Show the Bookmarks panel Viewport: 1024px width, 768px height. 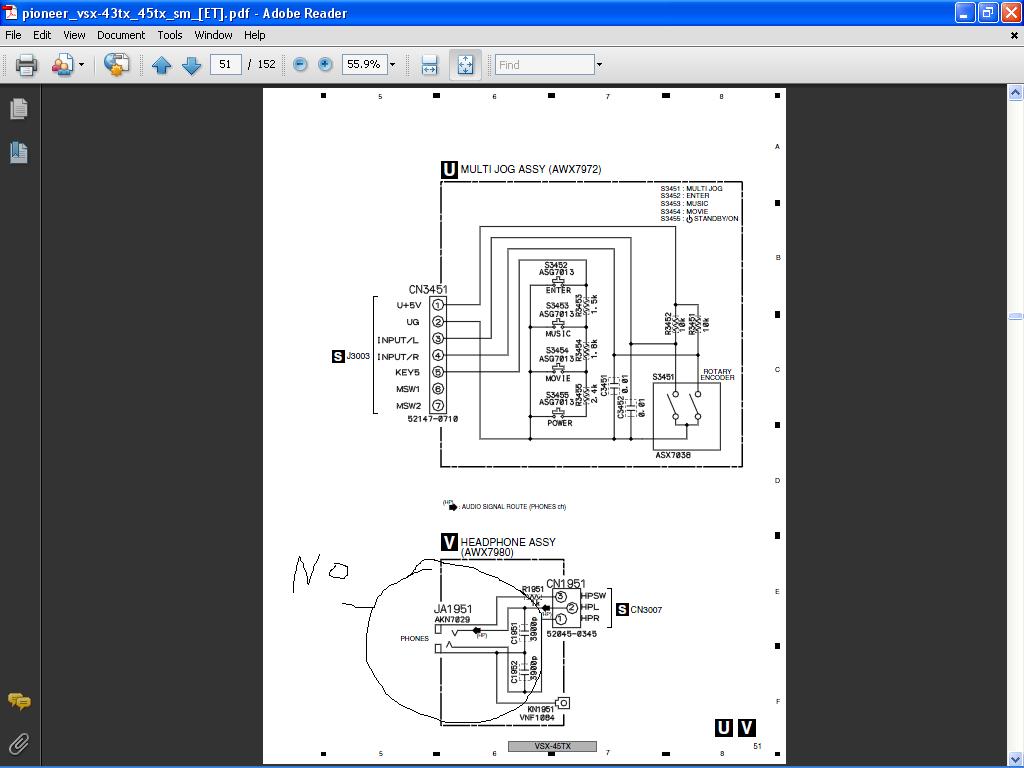tap(19, 152)
